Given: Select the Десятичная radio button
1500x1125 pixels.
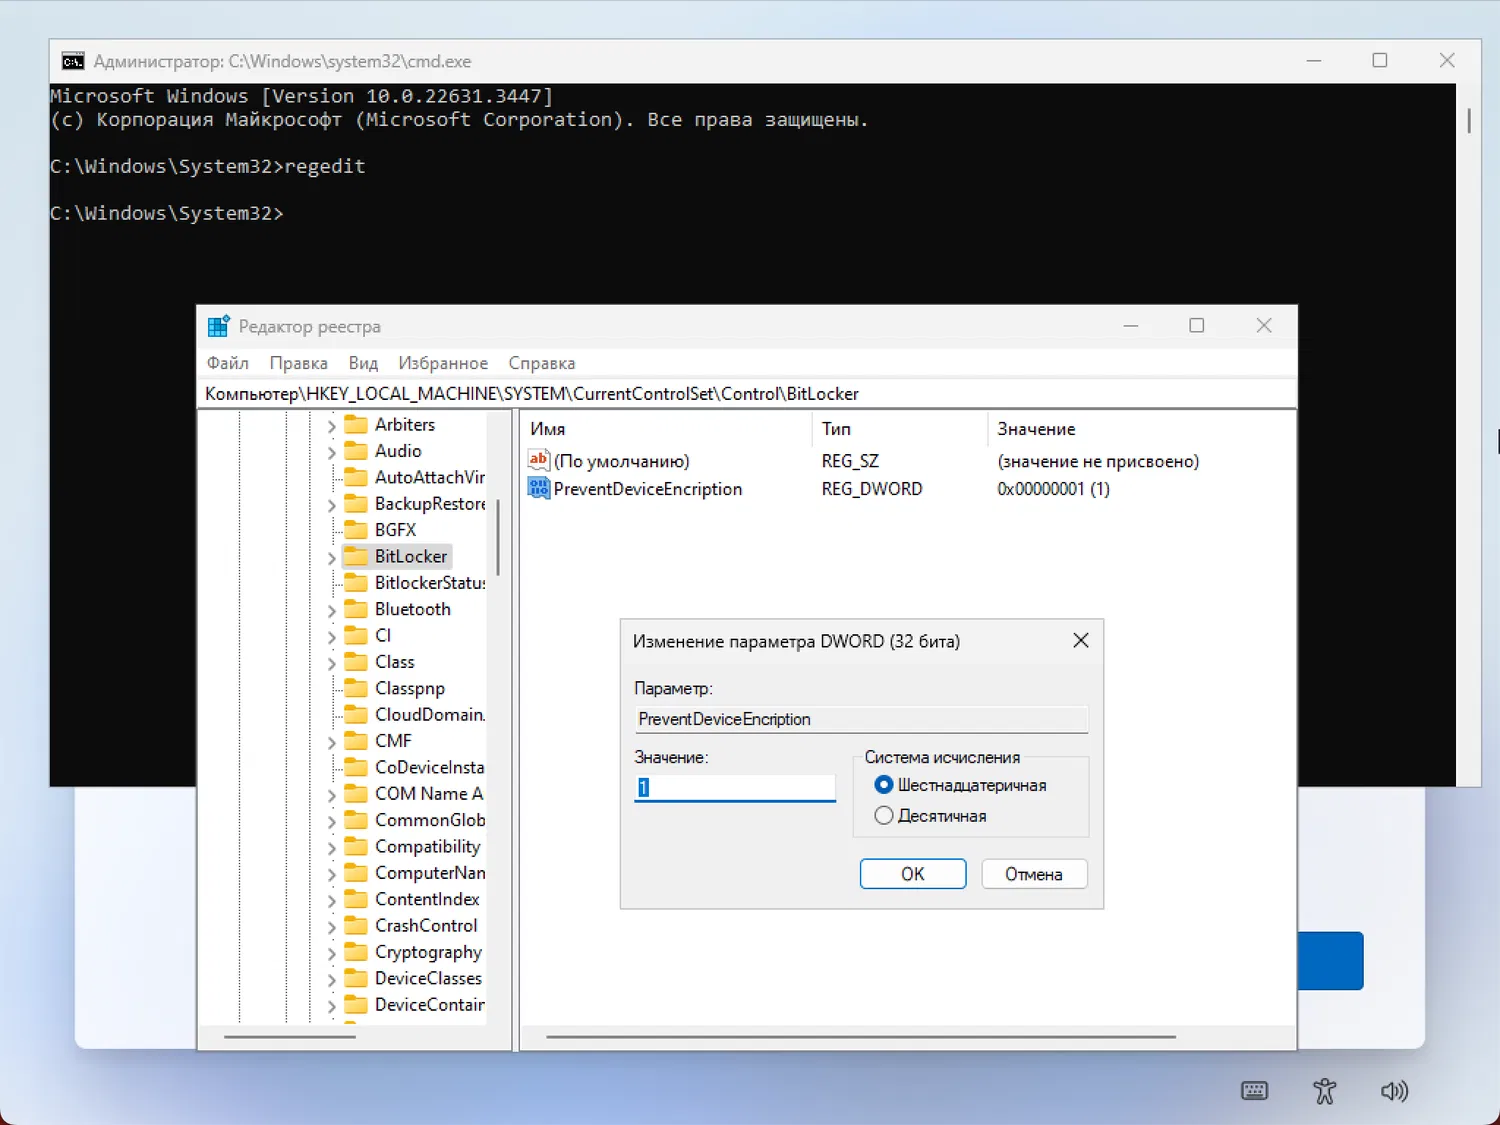Looking at the screenshot, I should (884, 816).
